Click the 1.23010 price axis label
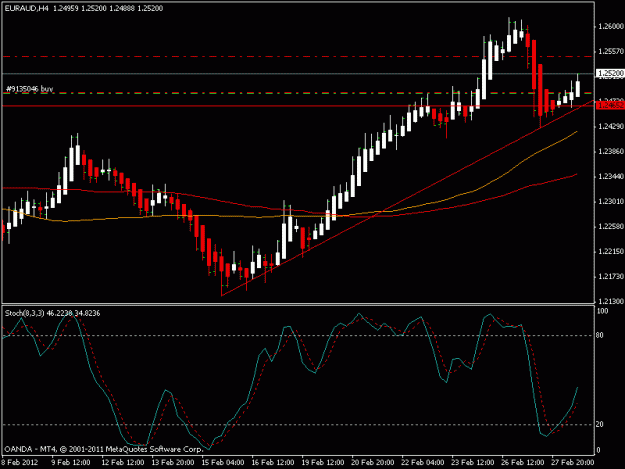 [x=610, y=202]
